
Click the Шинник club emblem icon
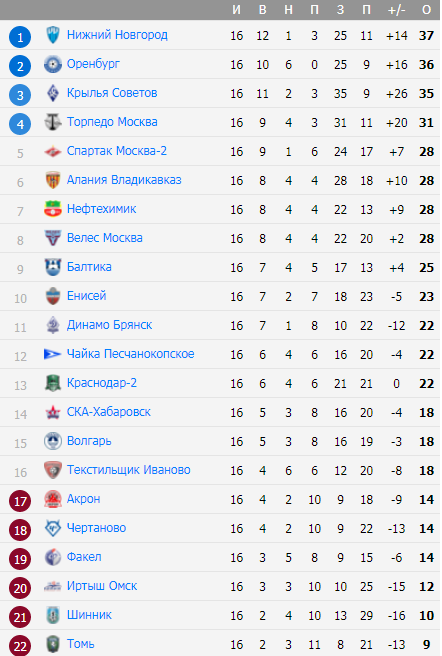click(x=53, y=615)
